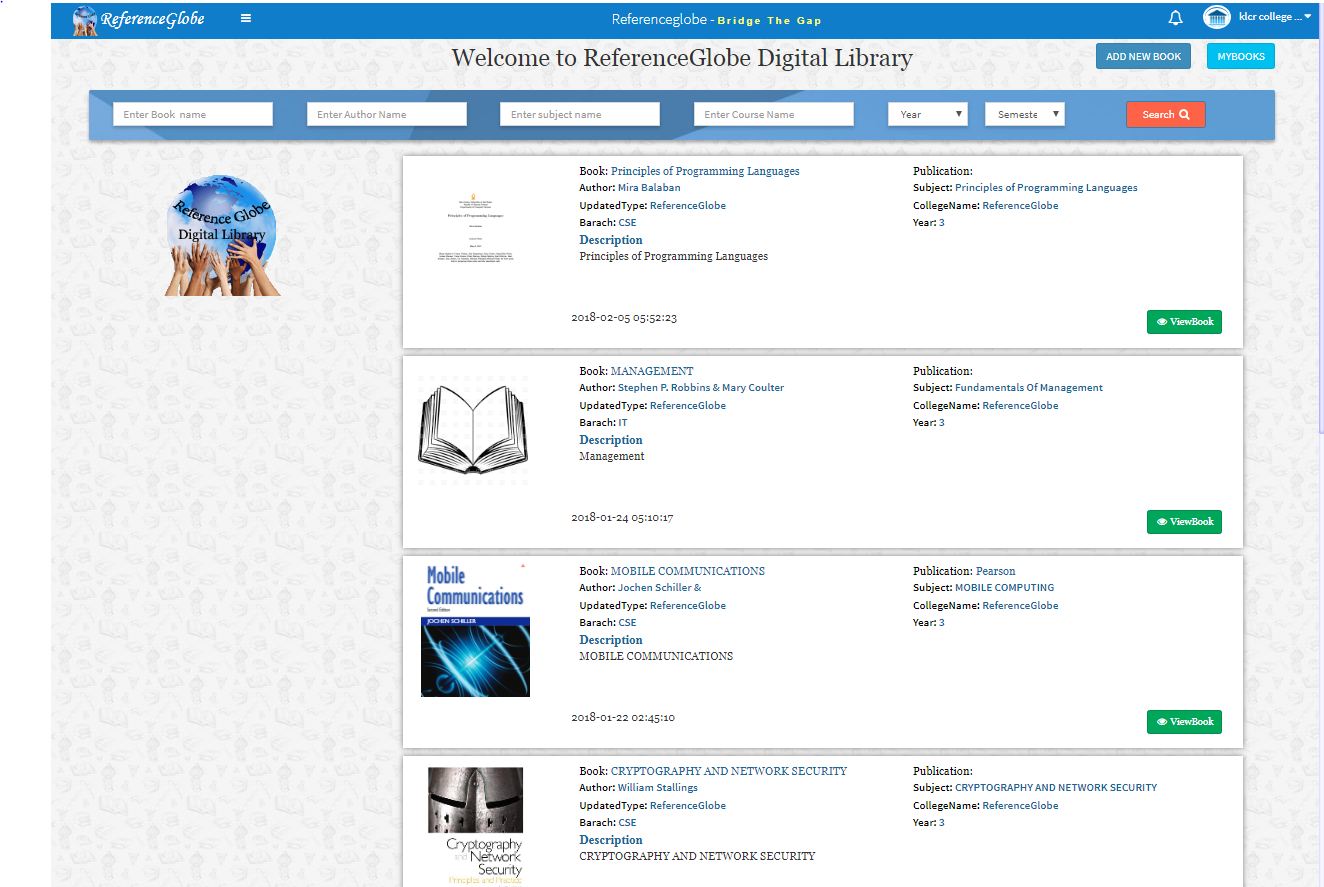Click the Reference Globe Digital Library image

[x=222, y=235]
